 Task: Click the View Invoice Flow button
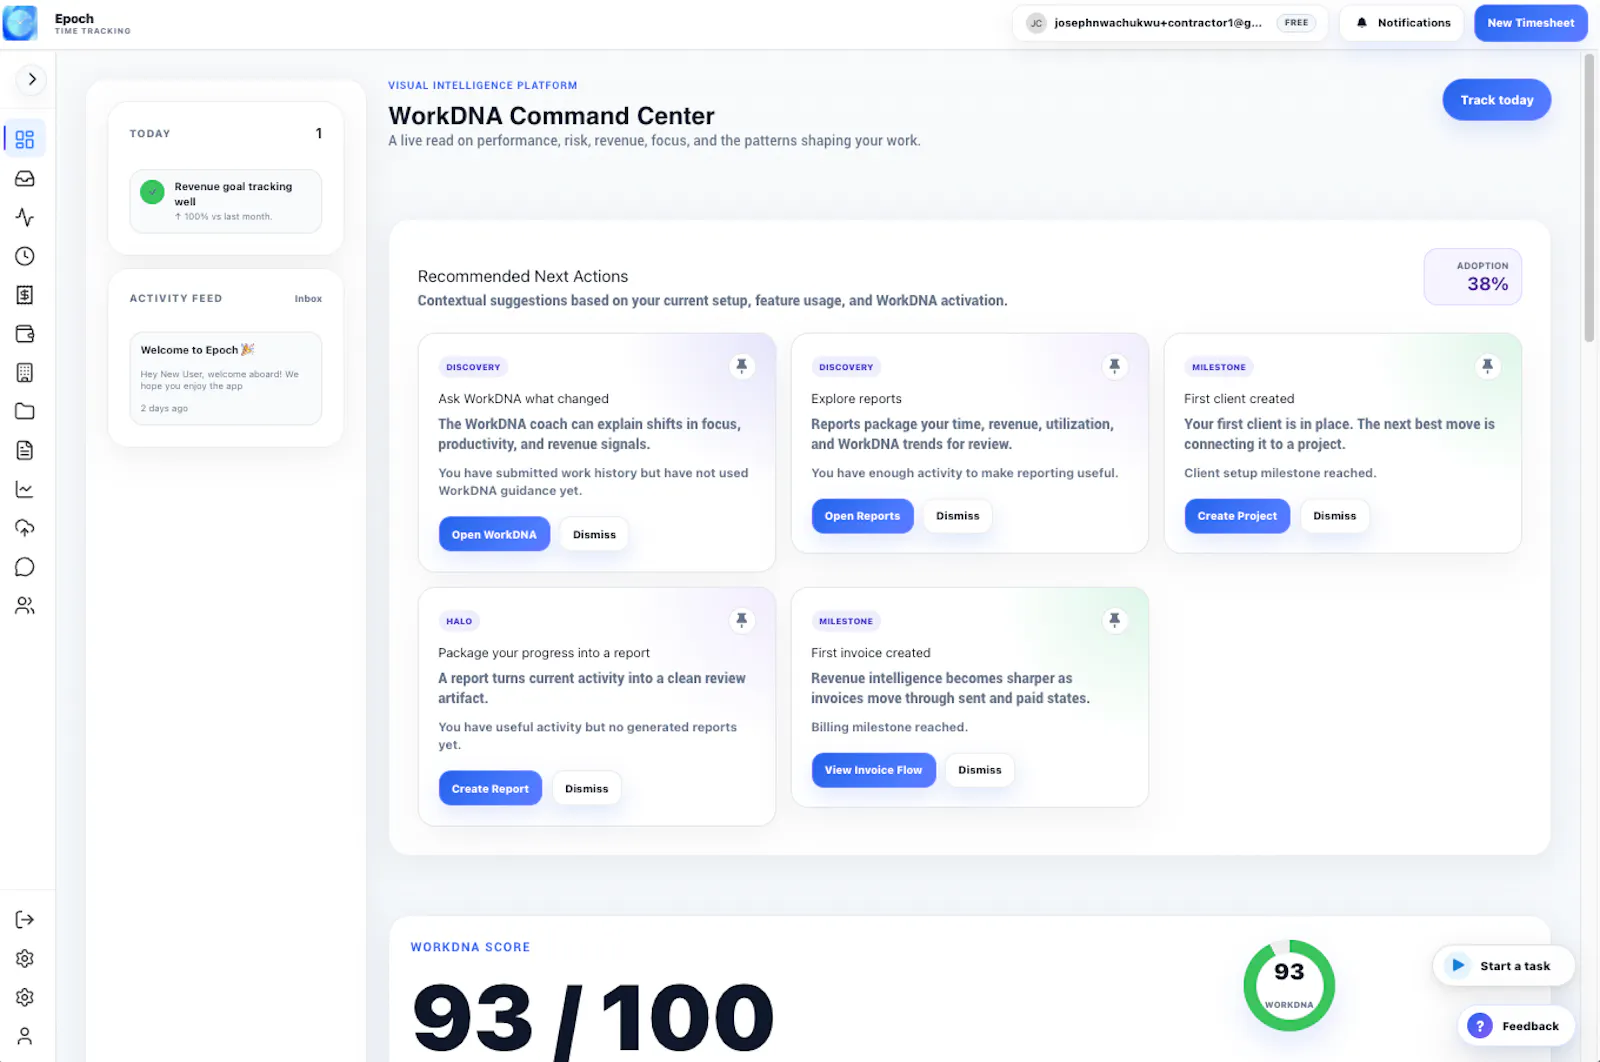[x=874, y=770]
